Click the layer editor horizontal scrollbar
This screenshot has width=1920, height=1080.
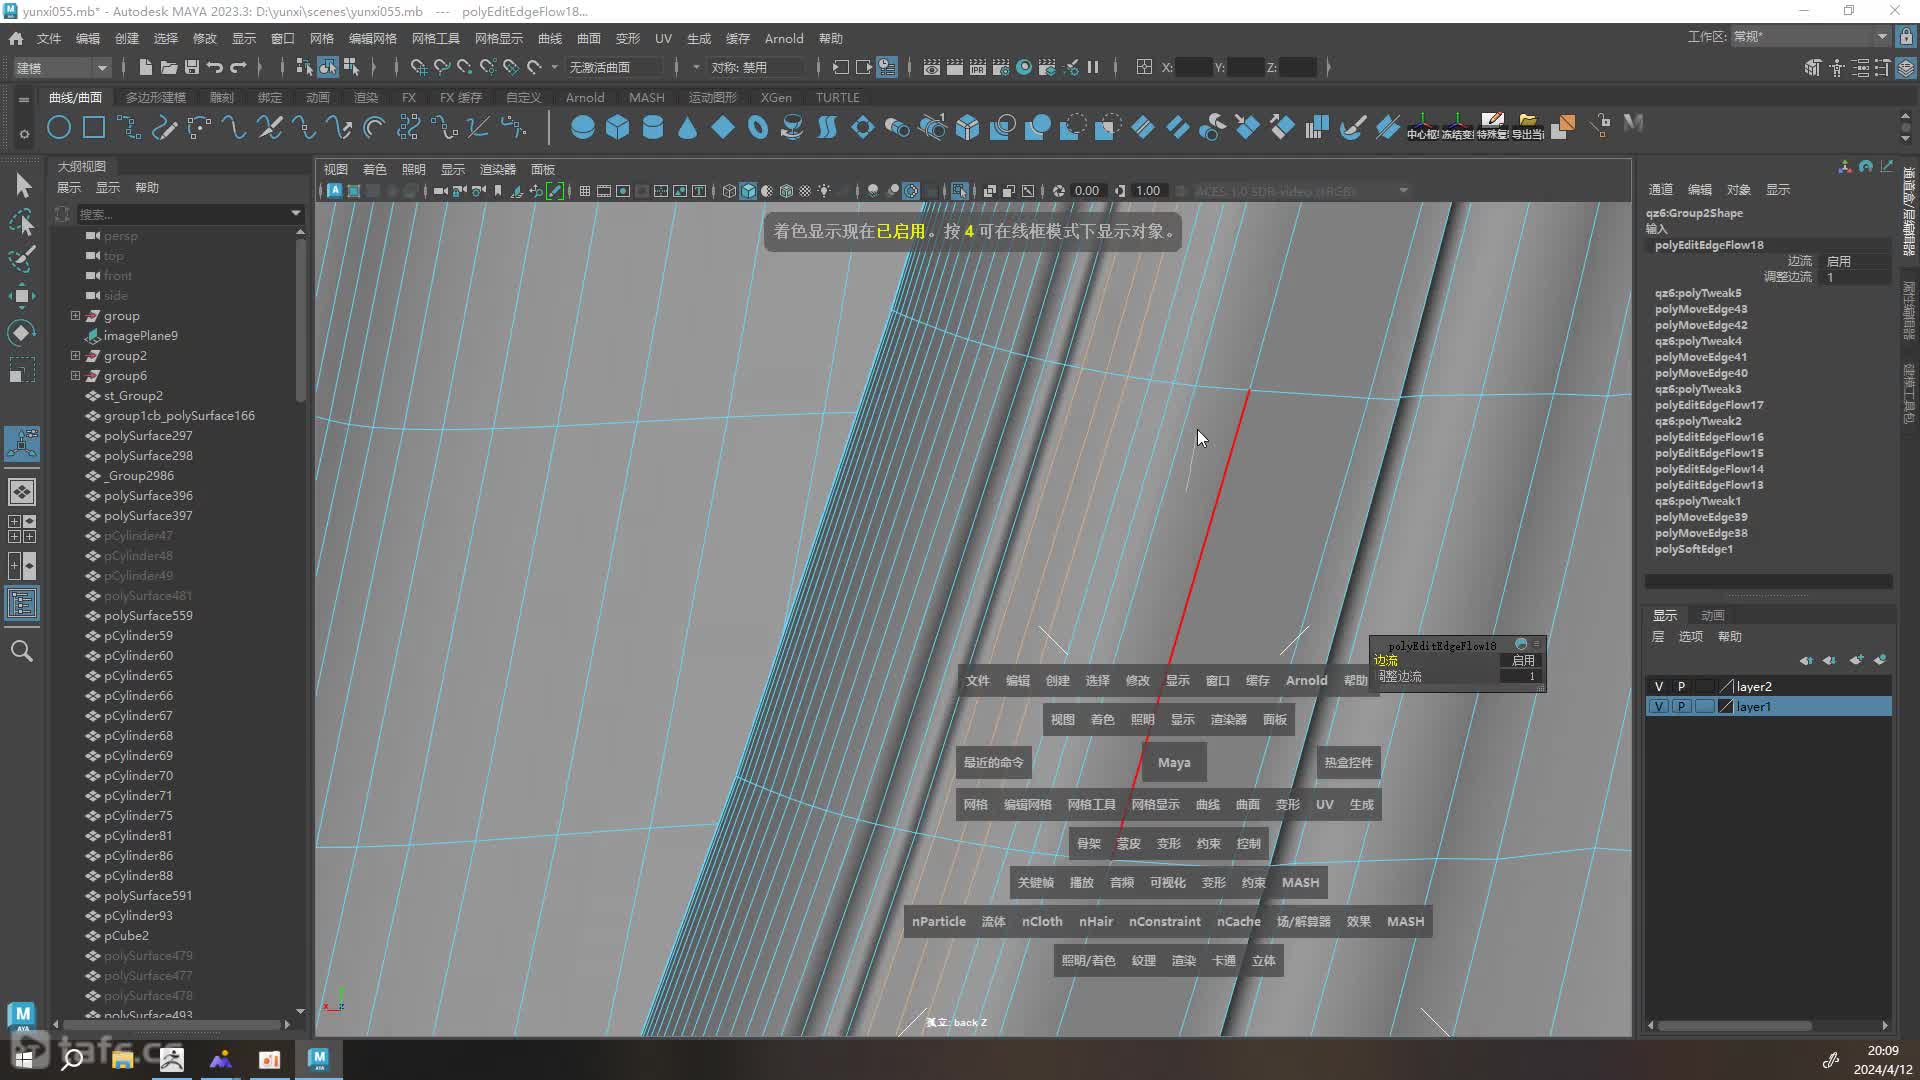click(x=1735, y=1025)
